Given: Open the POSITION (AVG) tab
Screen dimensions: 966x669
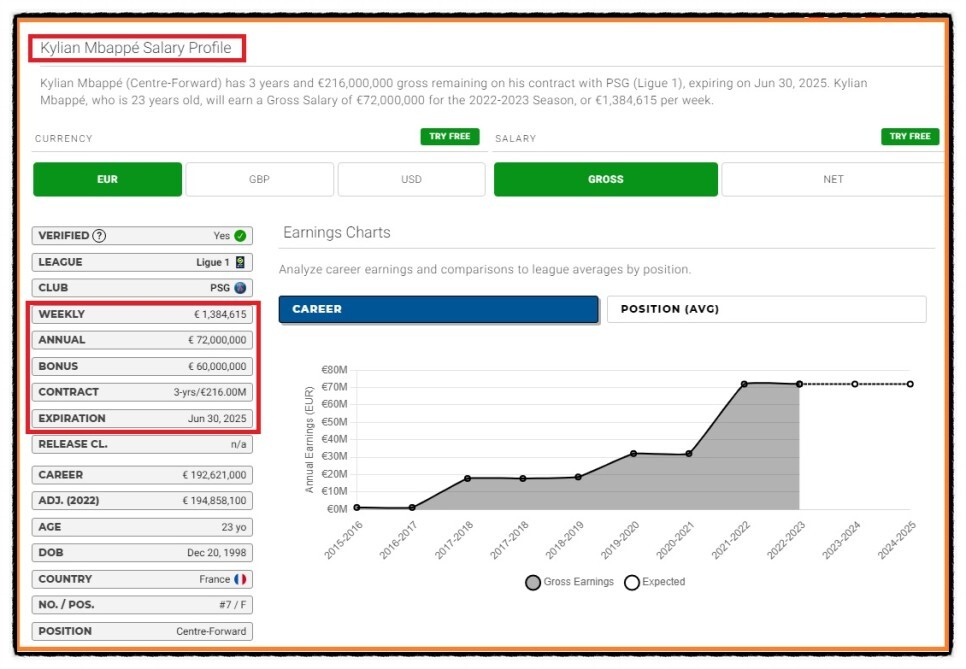Looking at the screenshot, I should [x=766, y=309].
